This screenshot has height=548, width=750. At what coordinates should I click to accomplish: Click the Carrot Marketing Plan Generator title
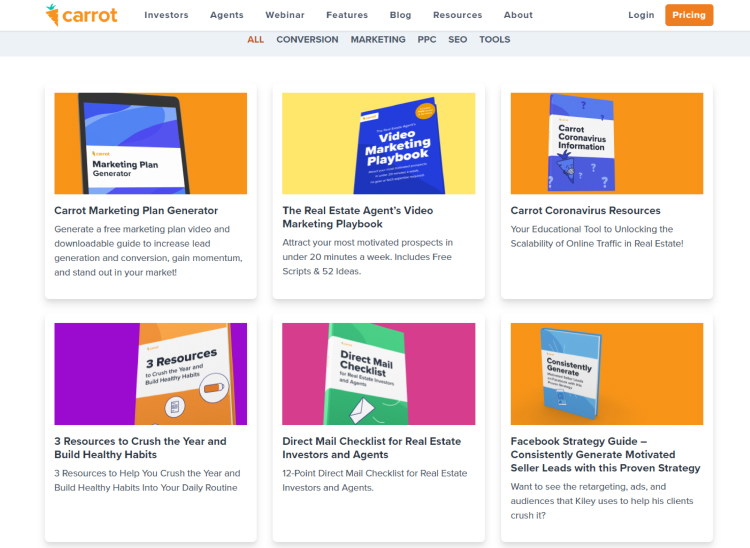(x=136, y=210)
